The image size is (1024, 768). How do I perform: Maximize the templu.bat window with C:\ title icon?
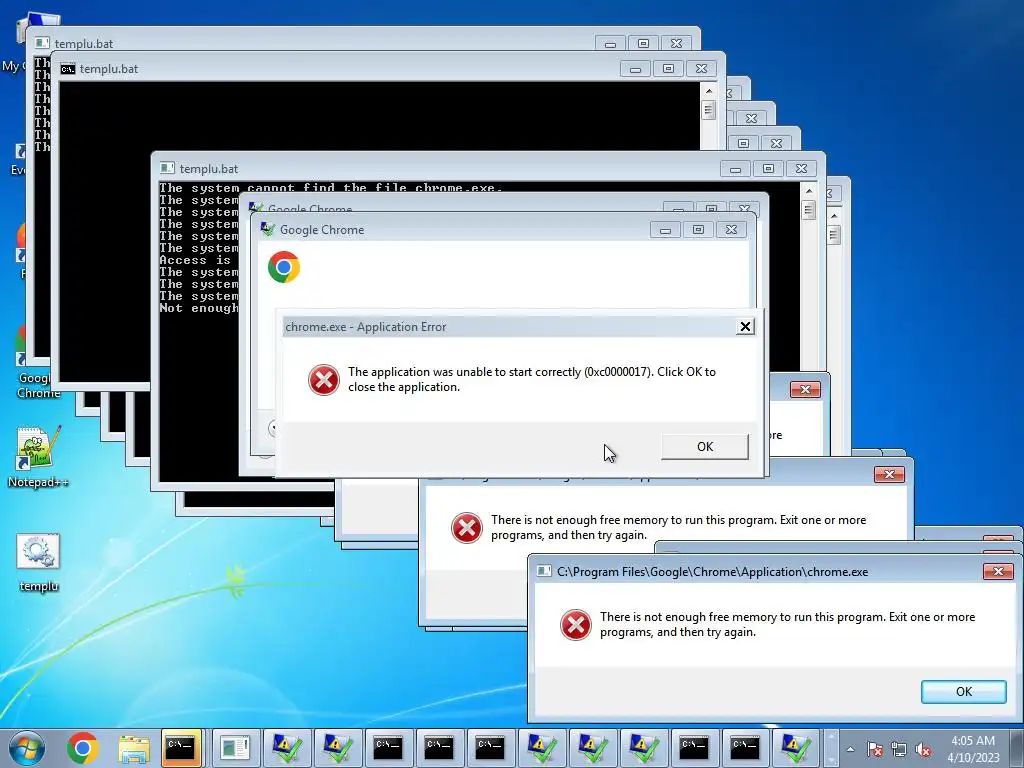668,69
